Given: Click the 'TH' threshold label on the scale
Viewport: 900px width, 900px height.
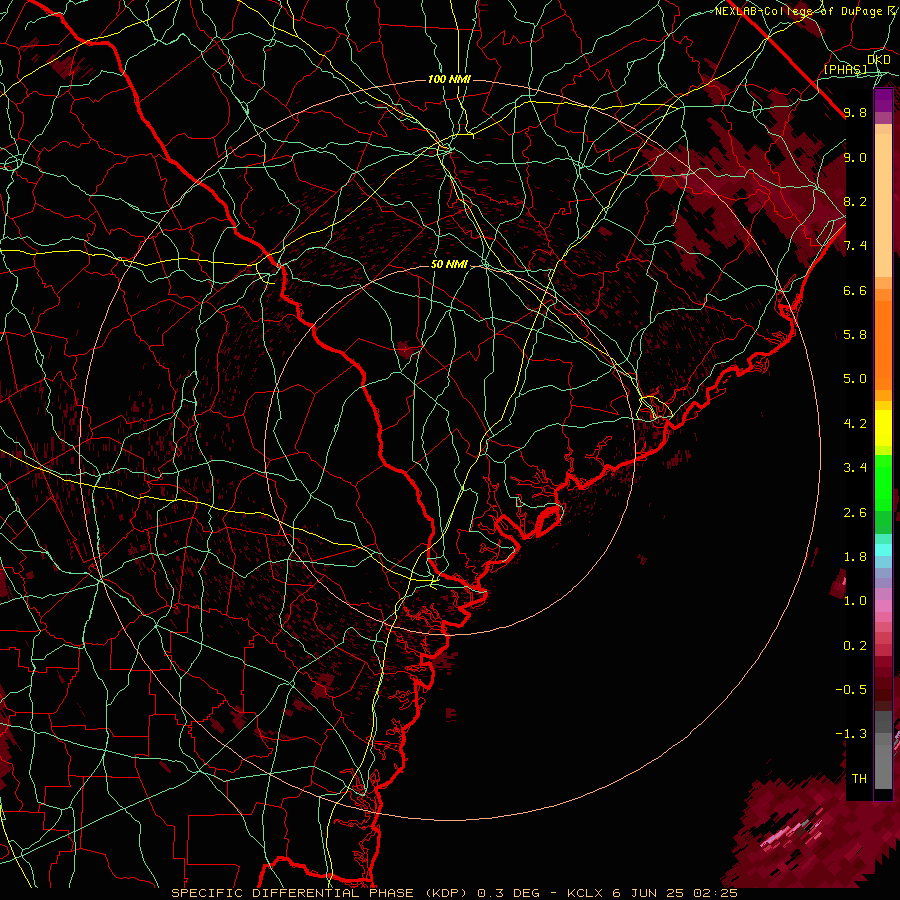Looking at the screenshot, I should (x=859, y=779).
